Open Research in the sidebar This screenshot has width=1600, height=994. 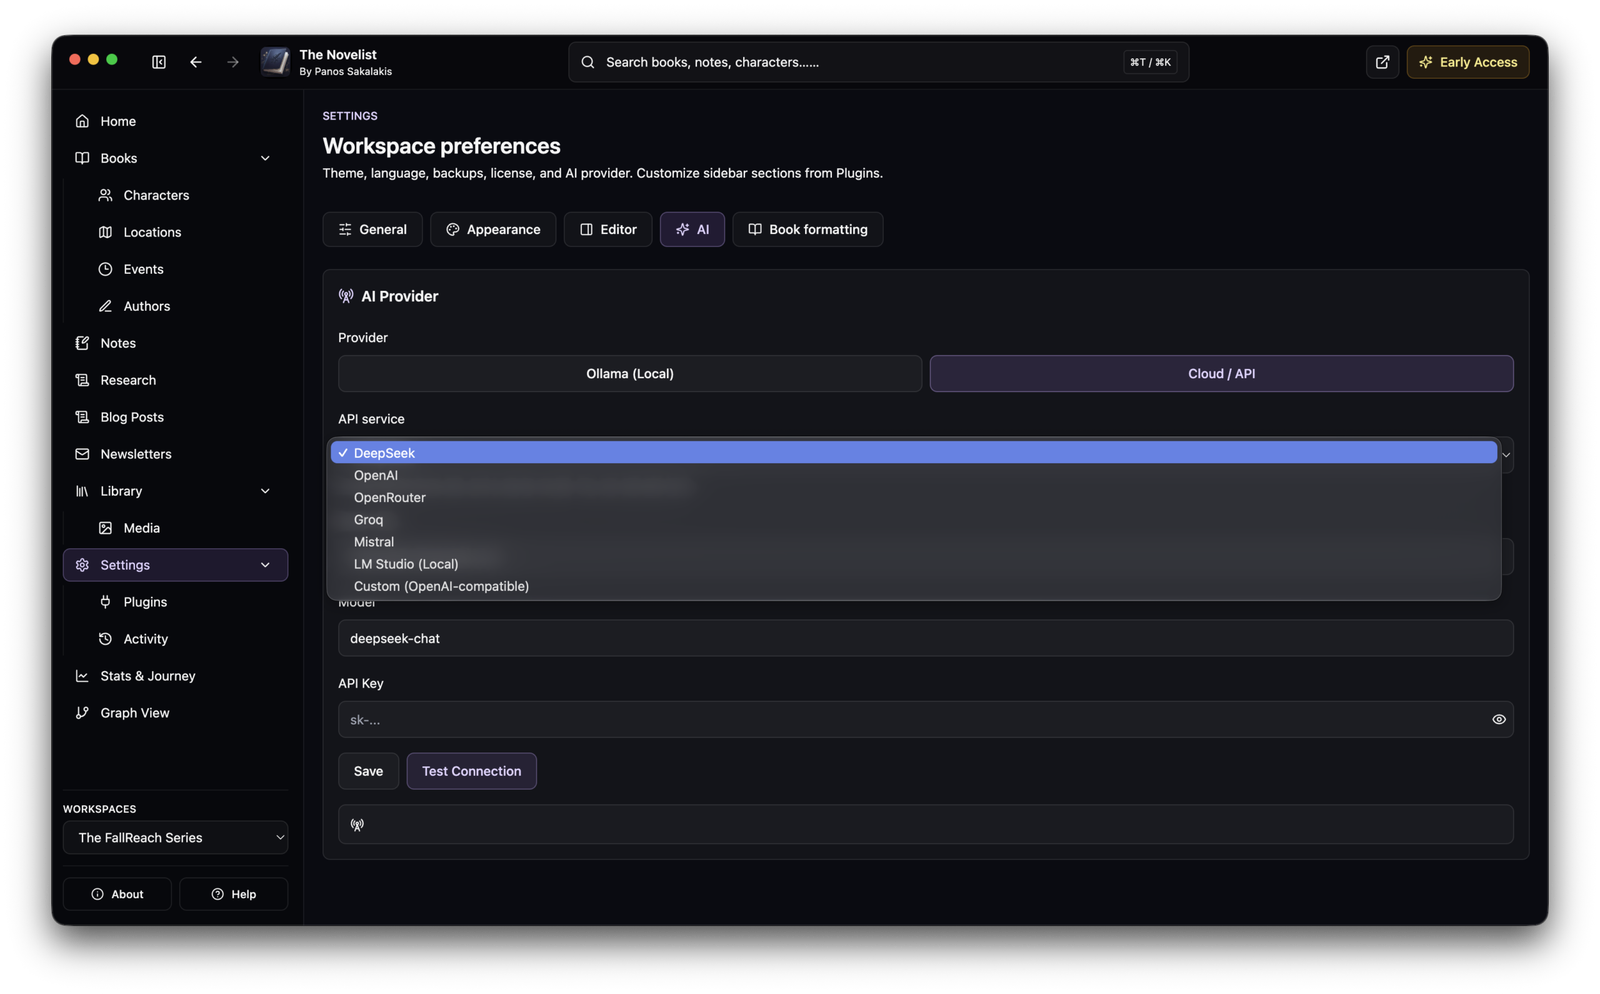click(x=175, y=380)
